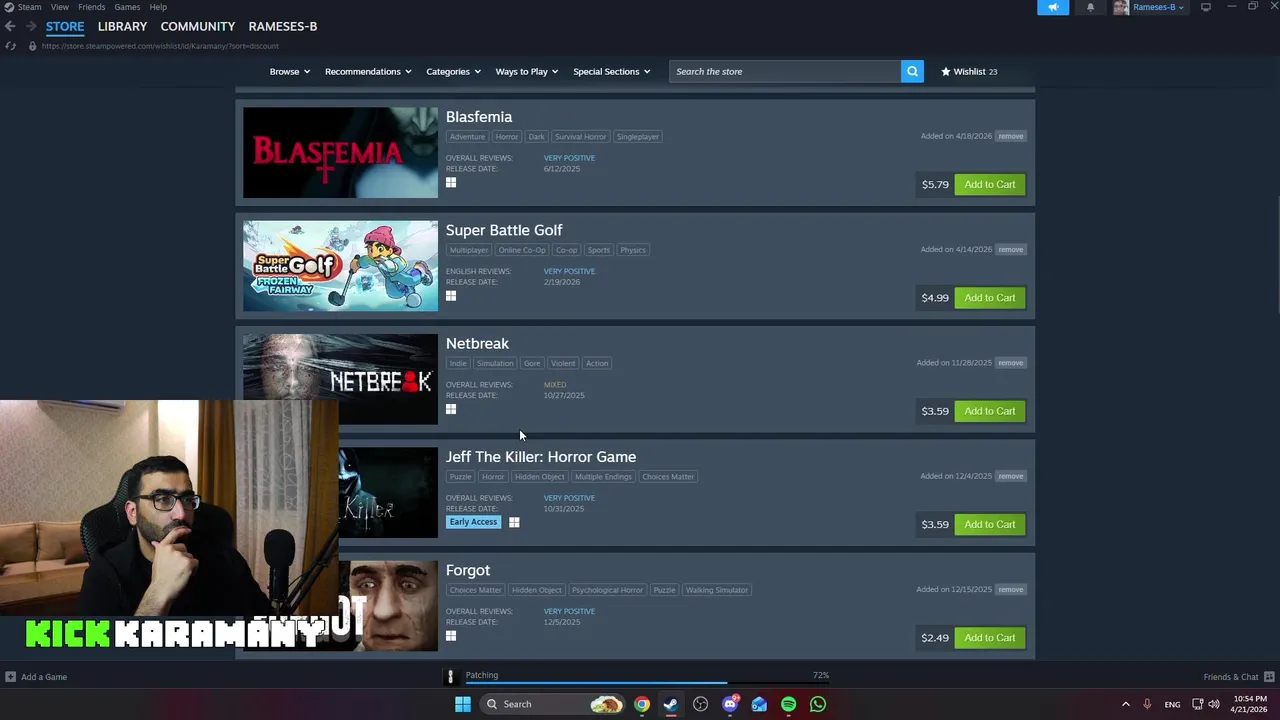The height and width of the screenshot is (720, 1280).
Task: Open the Rameses-B account dropdown
Action: pos(1158,7)
